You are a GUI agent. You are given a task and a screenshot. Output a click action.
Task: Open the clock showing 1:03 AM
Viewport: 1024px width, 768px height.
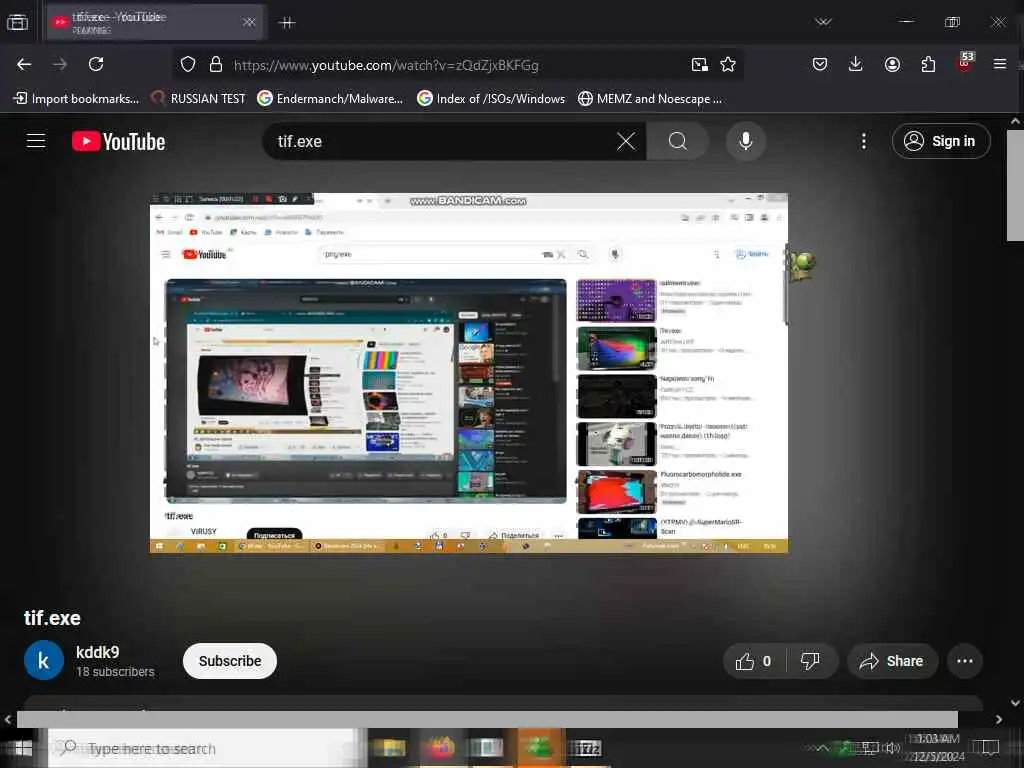[x=938, y=748]
